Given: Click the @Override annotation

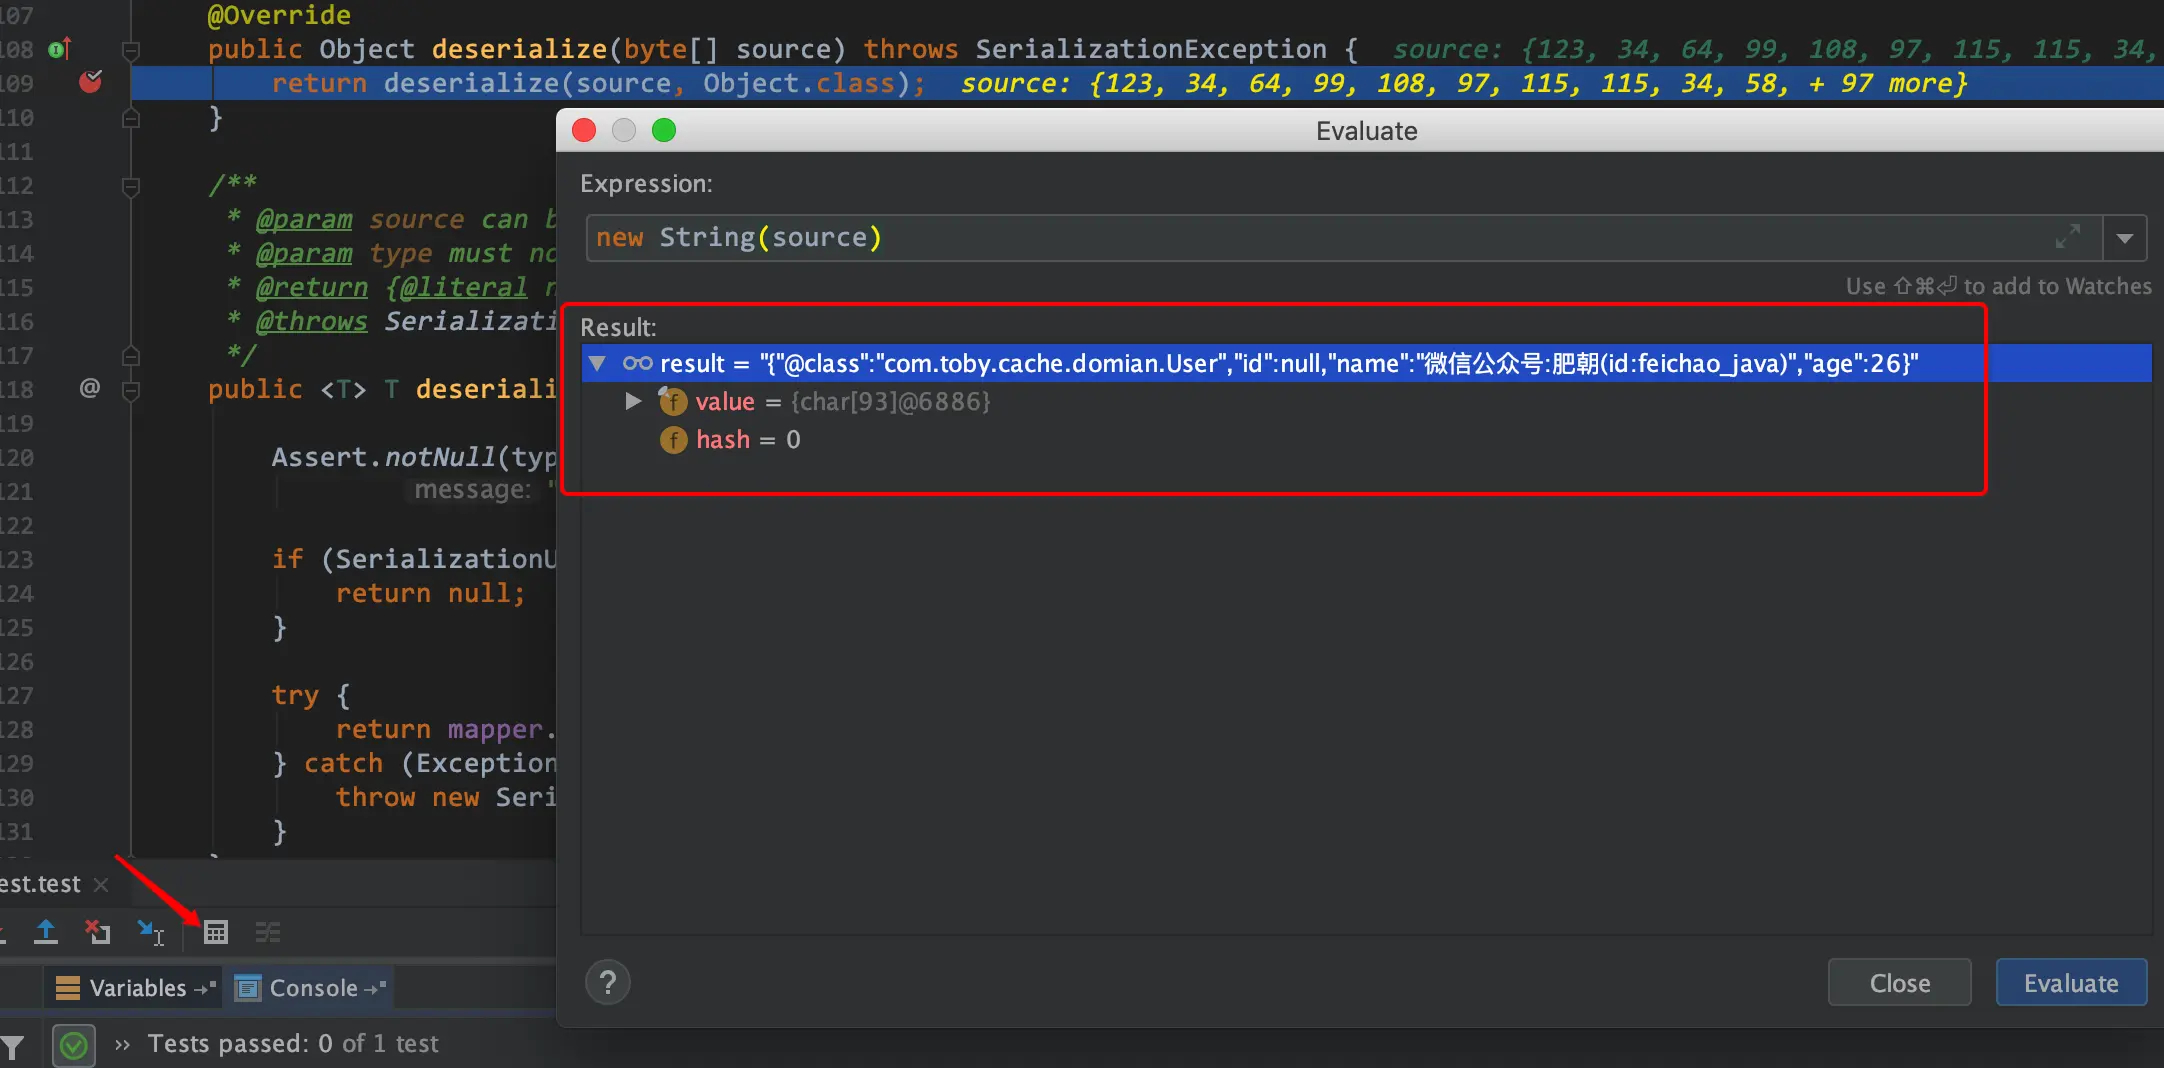Looking at the screenshot, I should (x=279, y=15).
